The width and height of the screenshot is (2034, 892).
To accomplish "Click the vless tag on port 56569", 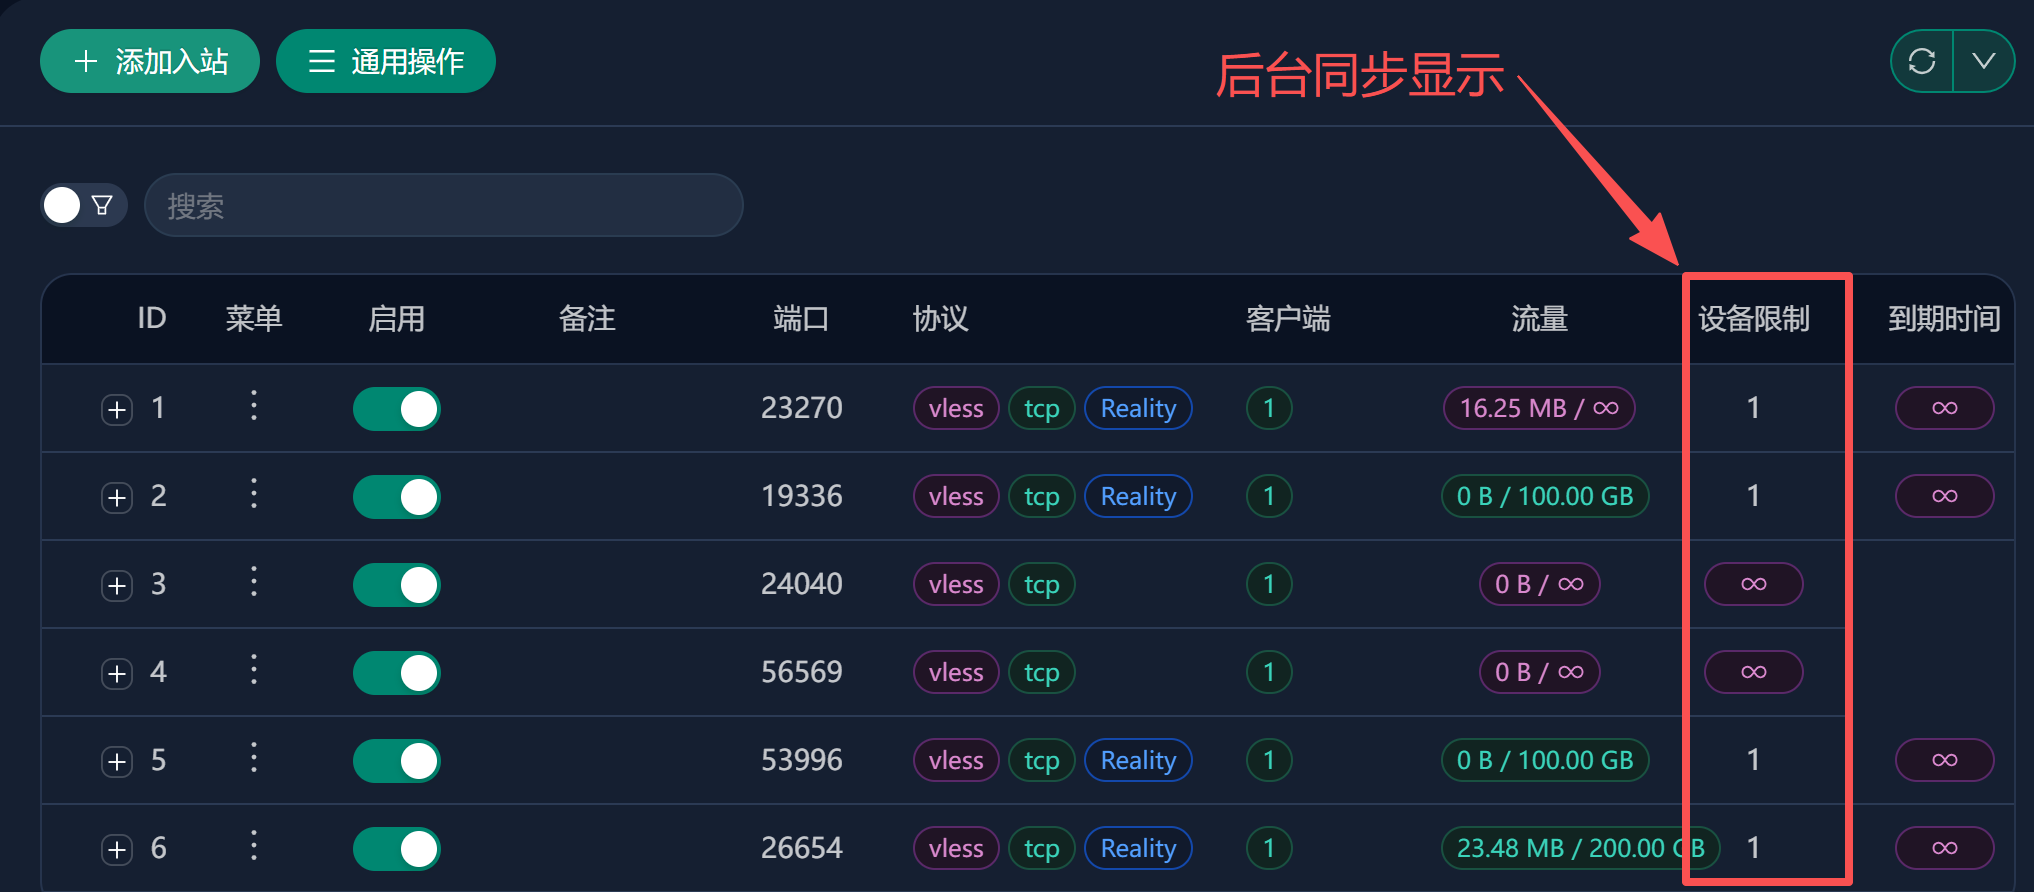I will [x=955, y=672].
